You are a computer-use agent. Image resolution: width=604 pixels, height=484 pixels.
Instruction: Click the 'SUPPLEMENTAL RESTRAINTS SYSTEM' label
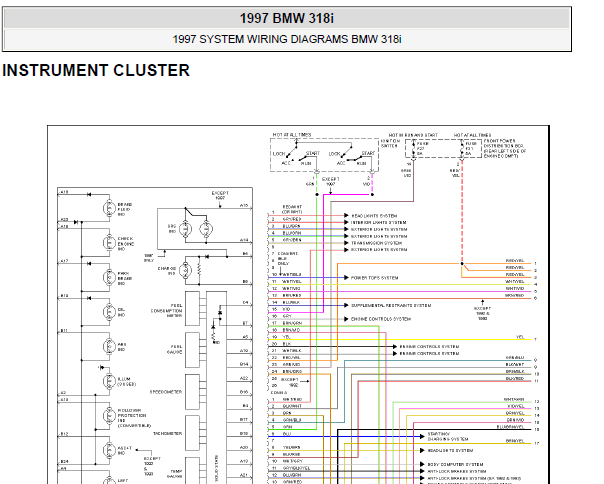tap(391, 306)
